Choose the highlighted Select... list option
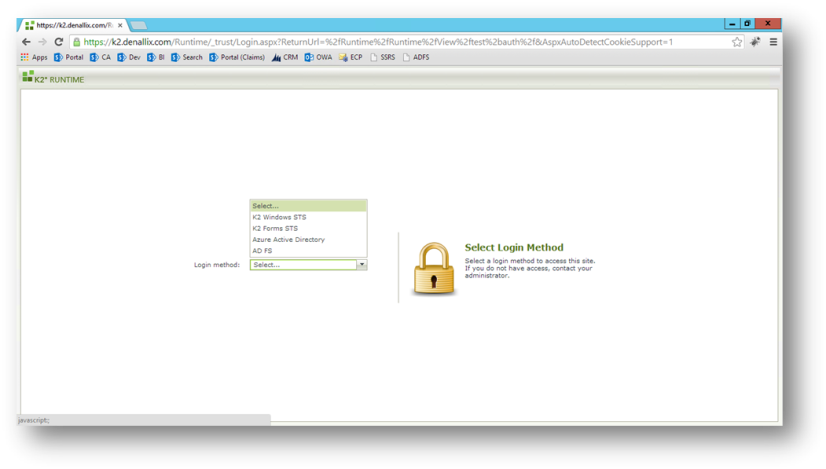 (308, 206)
